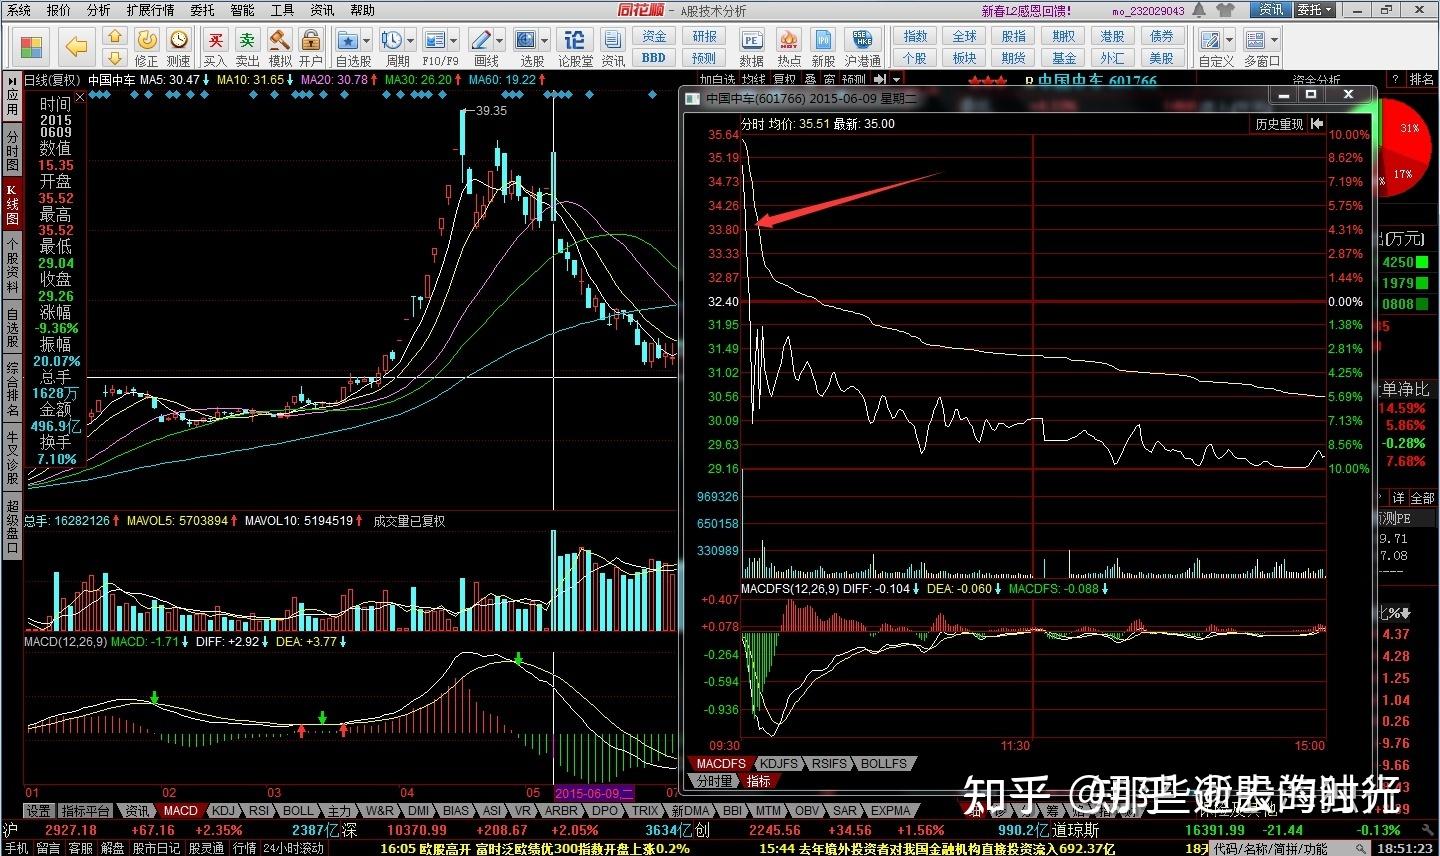The image size is (1440, 856).
Task: Open the 多窗口 multi-window icon
Action: click(1255, 40)
